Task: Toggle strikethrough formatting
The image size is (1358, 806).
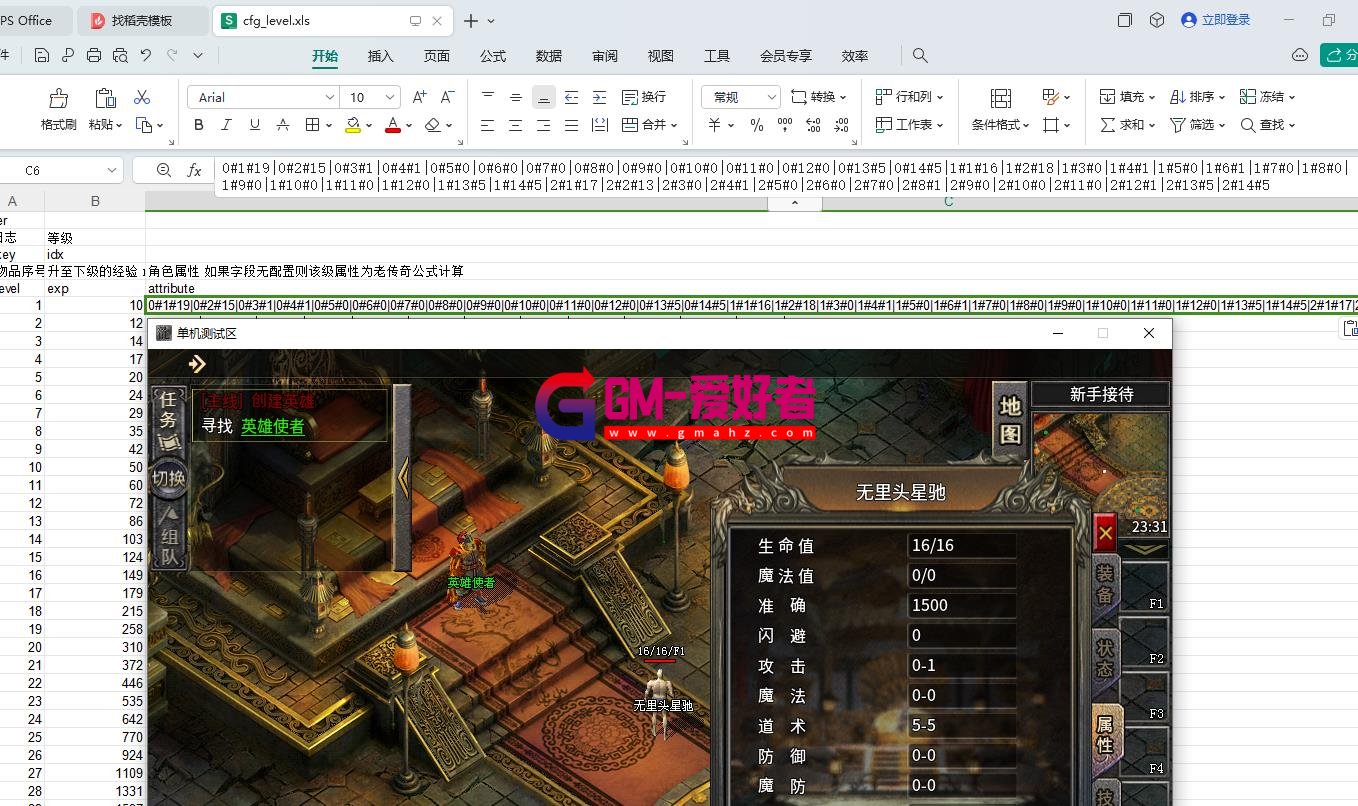Action: click(283, 125)
